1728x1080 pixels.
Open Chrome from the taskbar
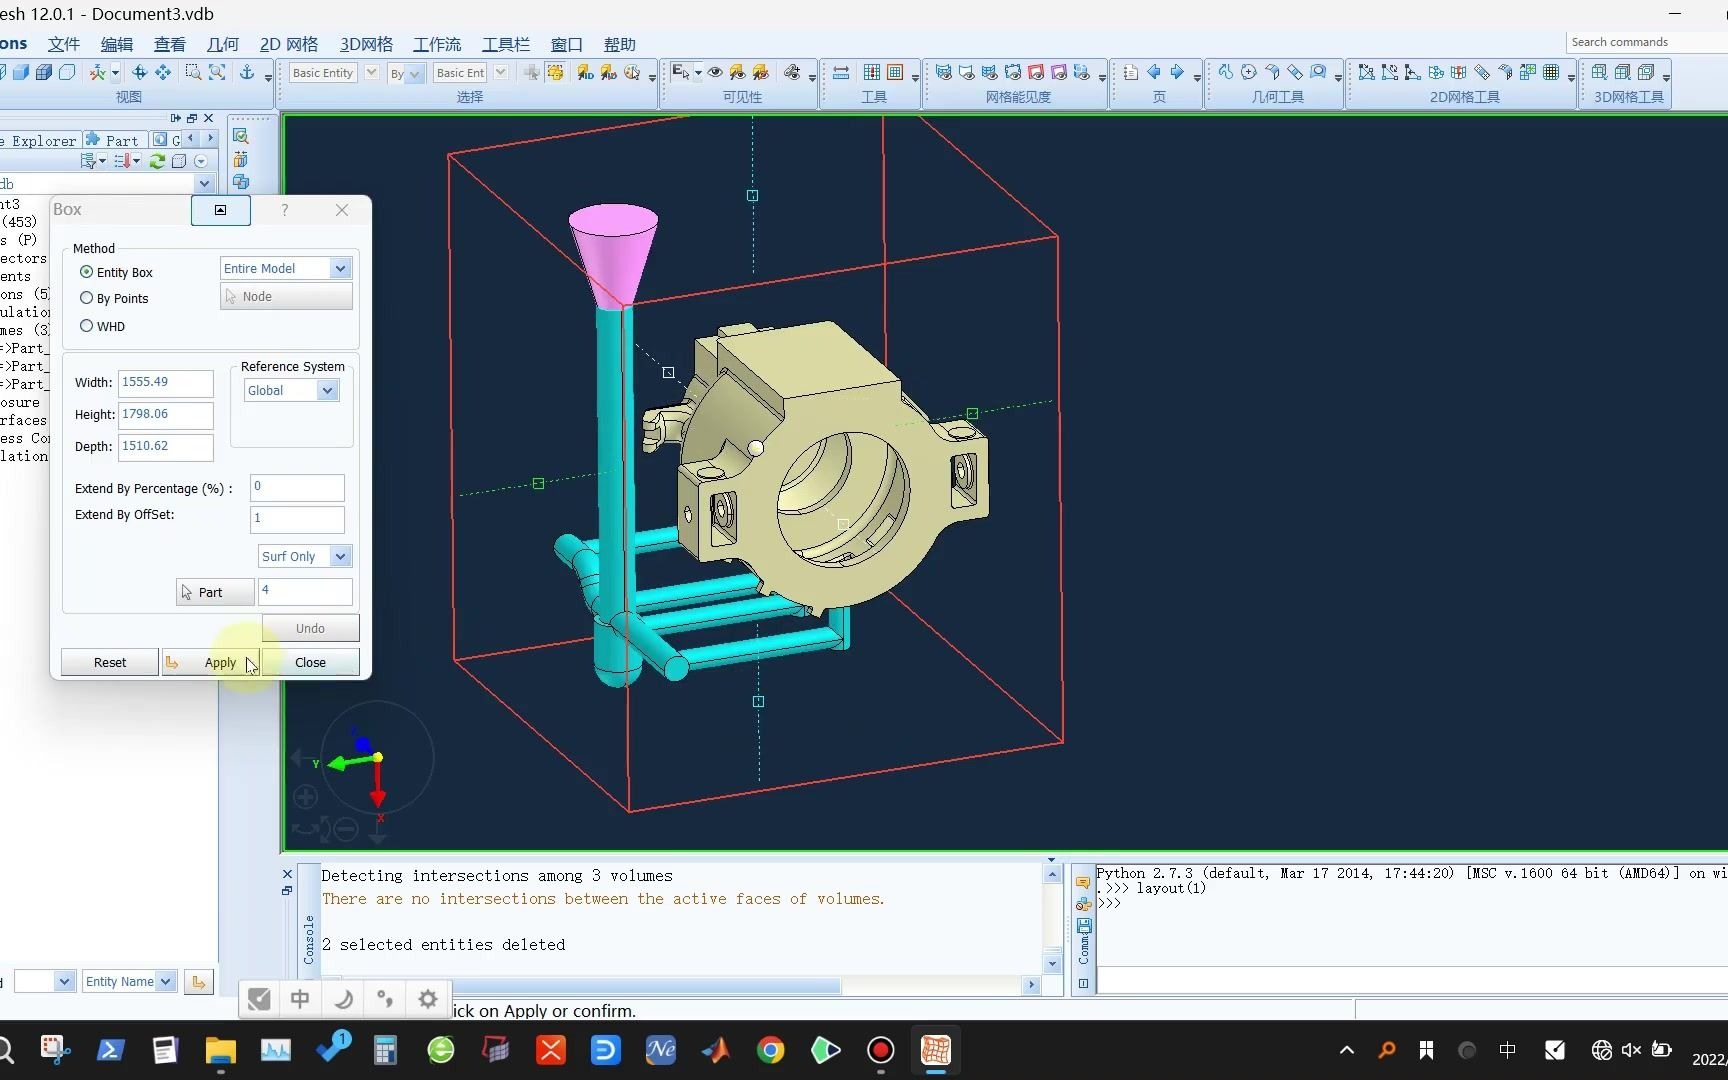point(770,1050)
